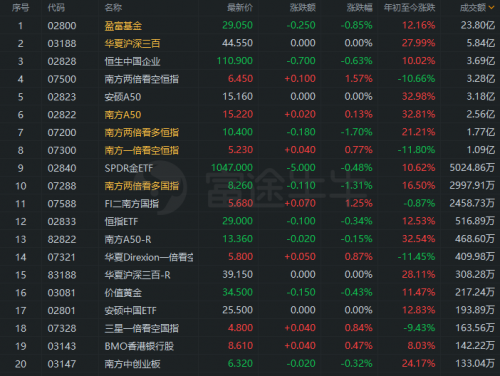Click the 代码 column header
This screenshot has height=376, width=500.
click(x=56, y=7)
